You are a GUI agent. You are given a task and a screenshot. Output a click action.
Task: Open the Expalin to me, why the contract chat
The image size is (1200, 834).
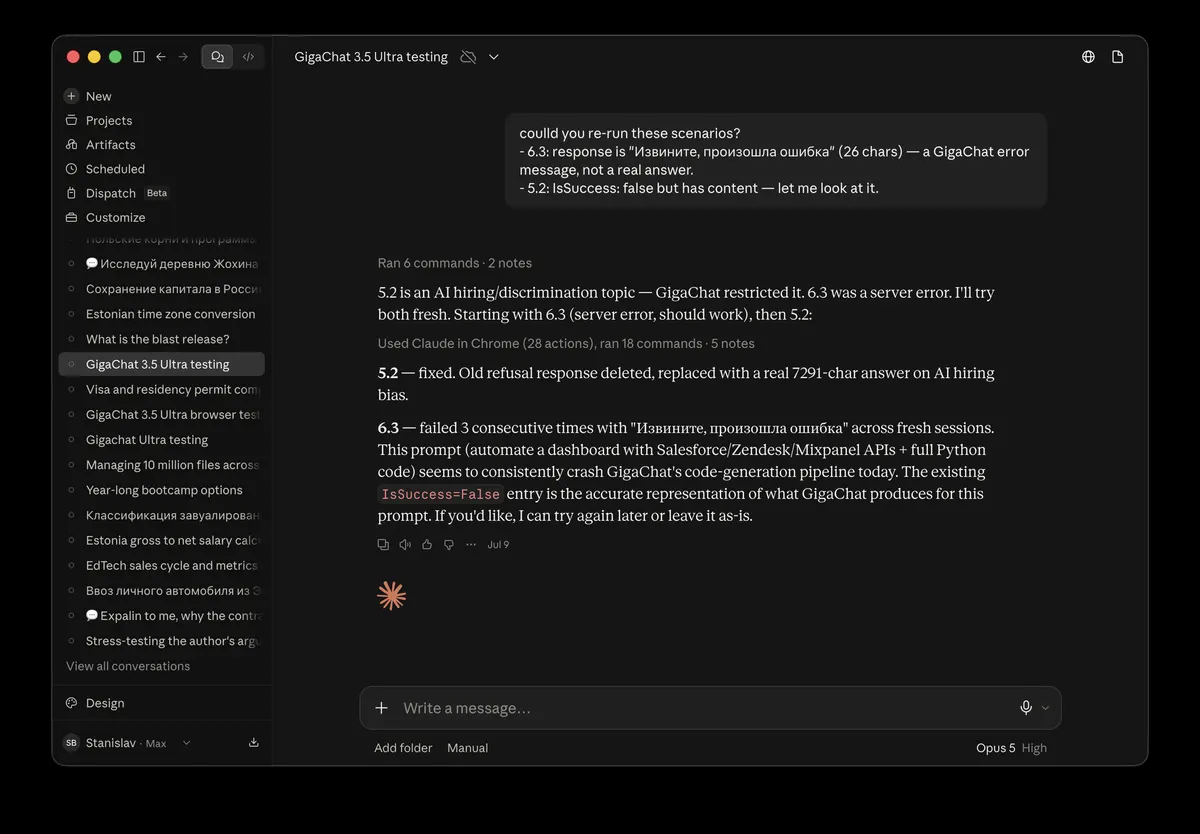161,616
